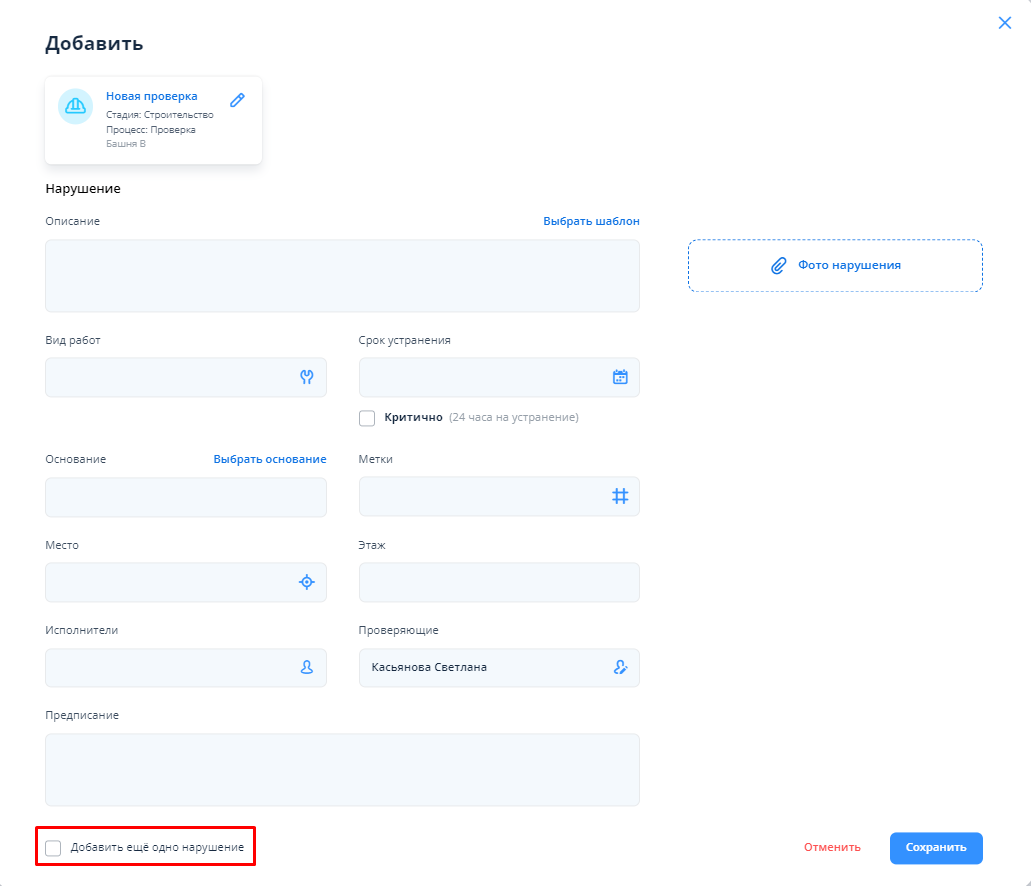Click the inspector icon in Проверяющие field
This screenshot has height=886, width=1031.
click(x=620, y=667)
